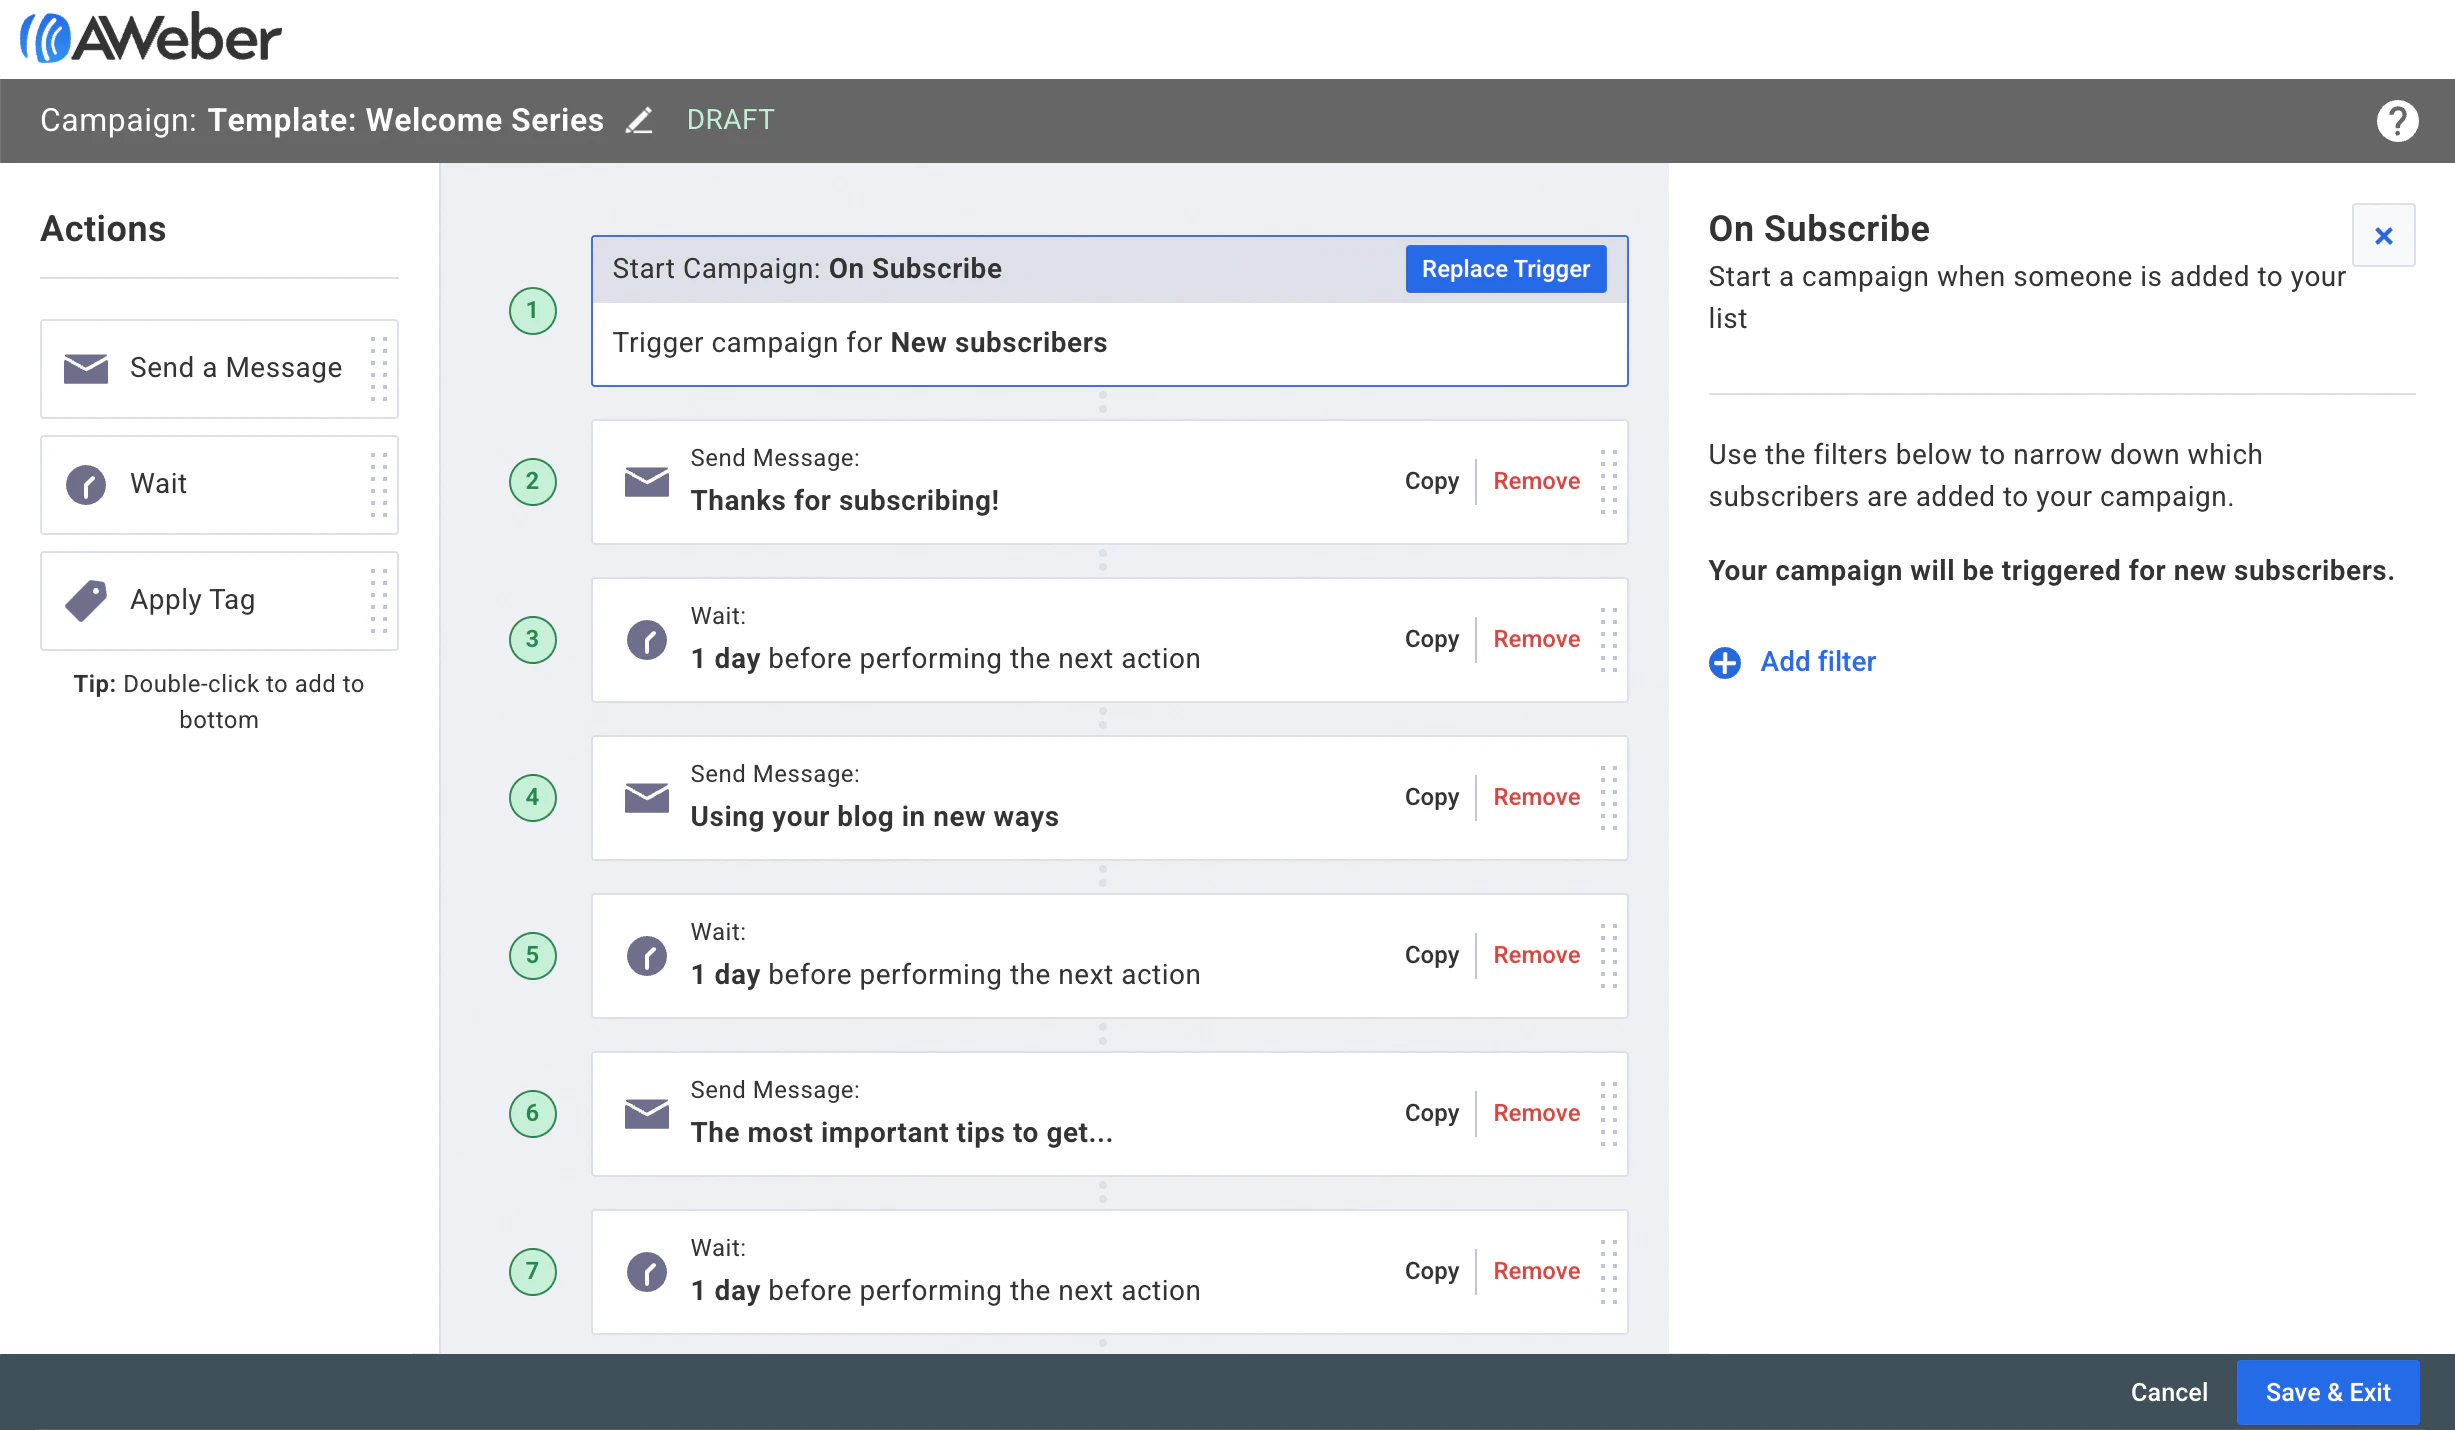
Task: Click the envelope icon on Thanks for subscribing step
Action: (646, 481)
